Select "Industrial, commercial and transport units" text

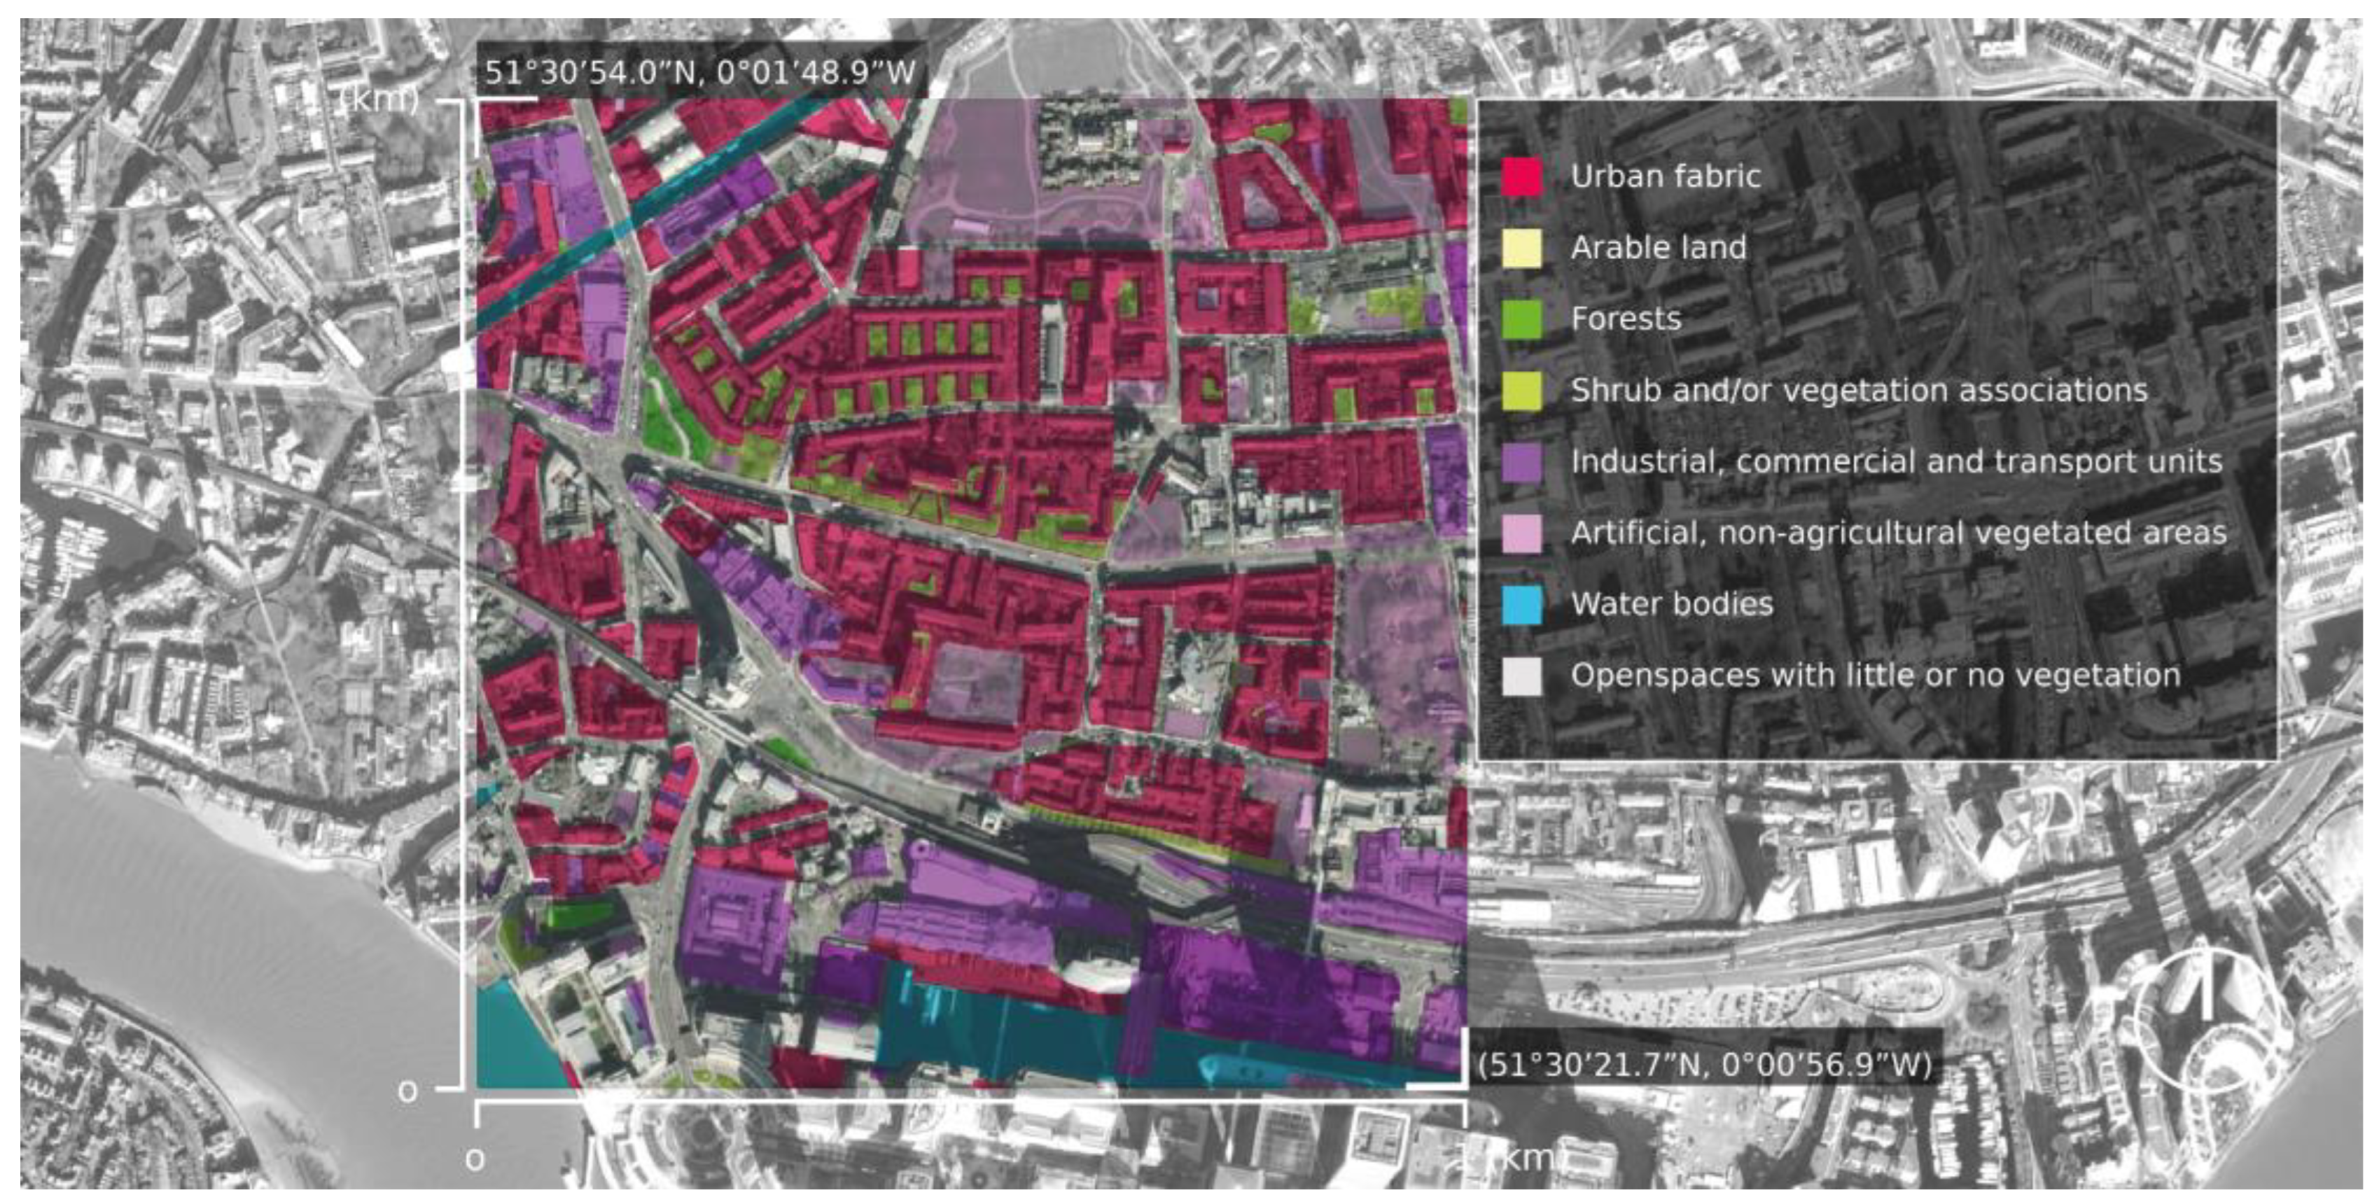[x=1896, y=463]
